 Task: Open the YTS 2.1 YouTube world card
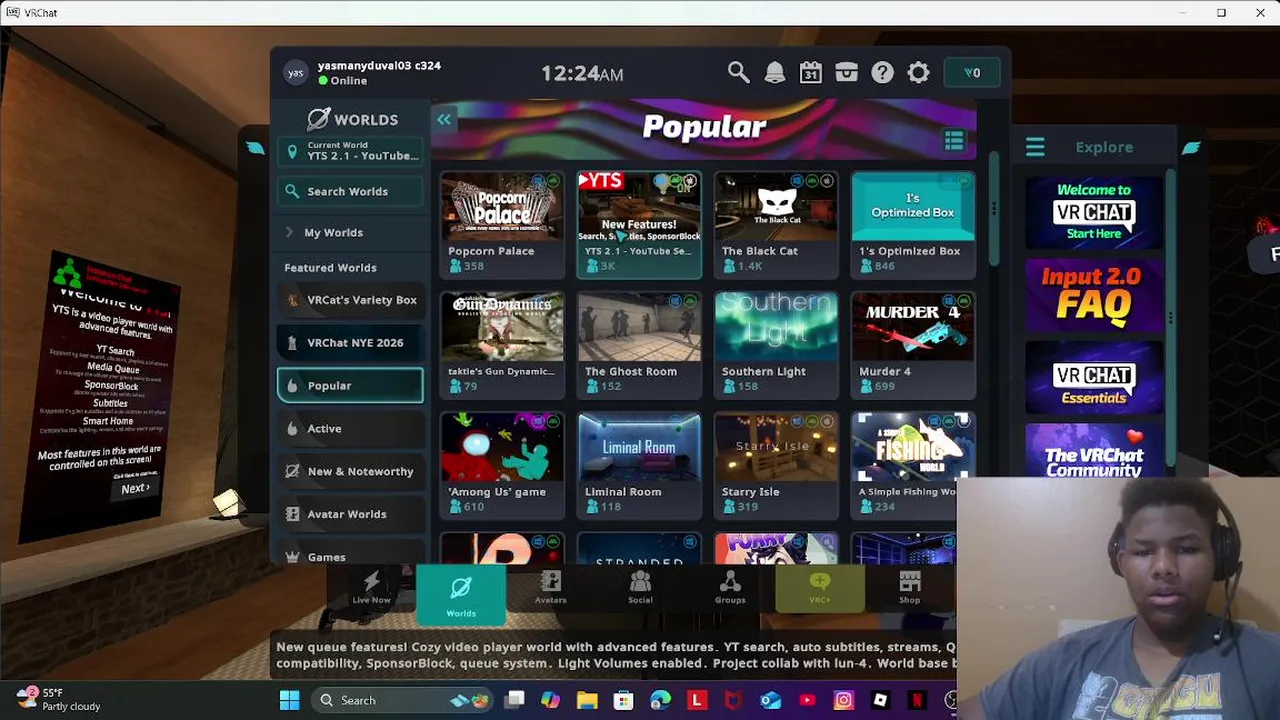[639, 224]
